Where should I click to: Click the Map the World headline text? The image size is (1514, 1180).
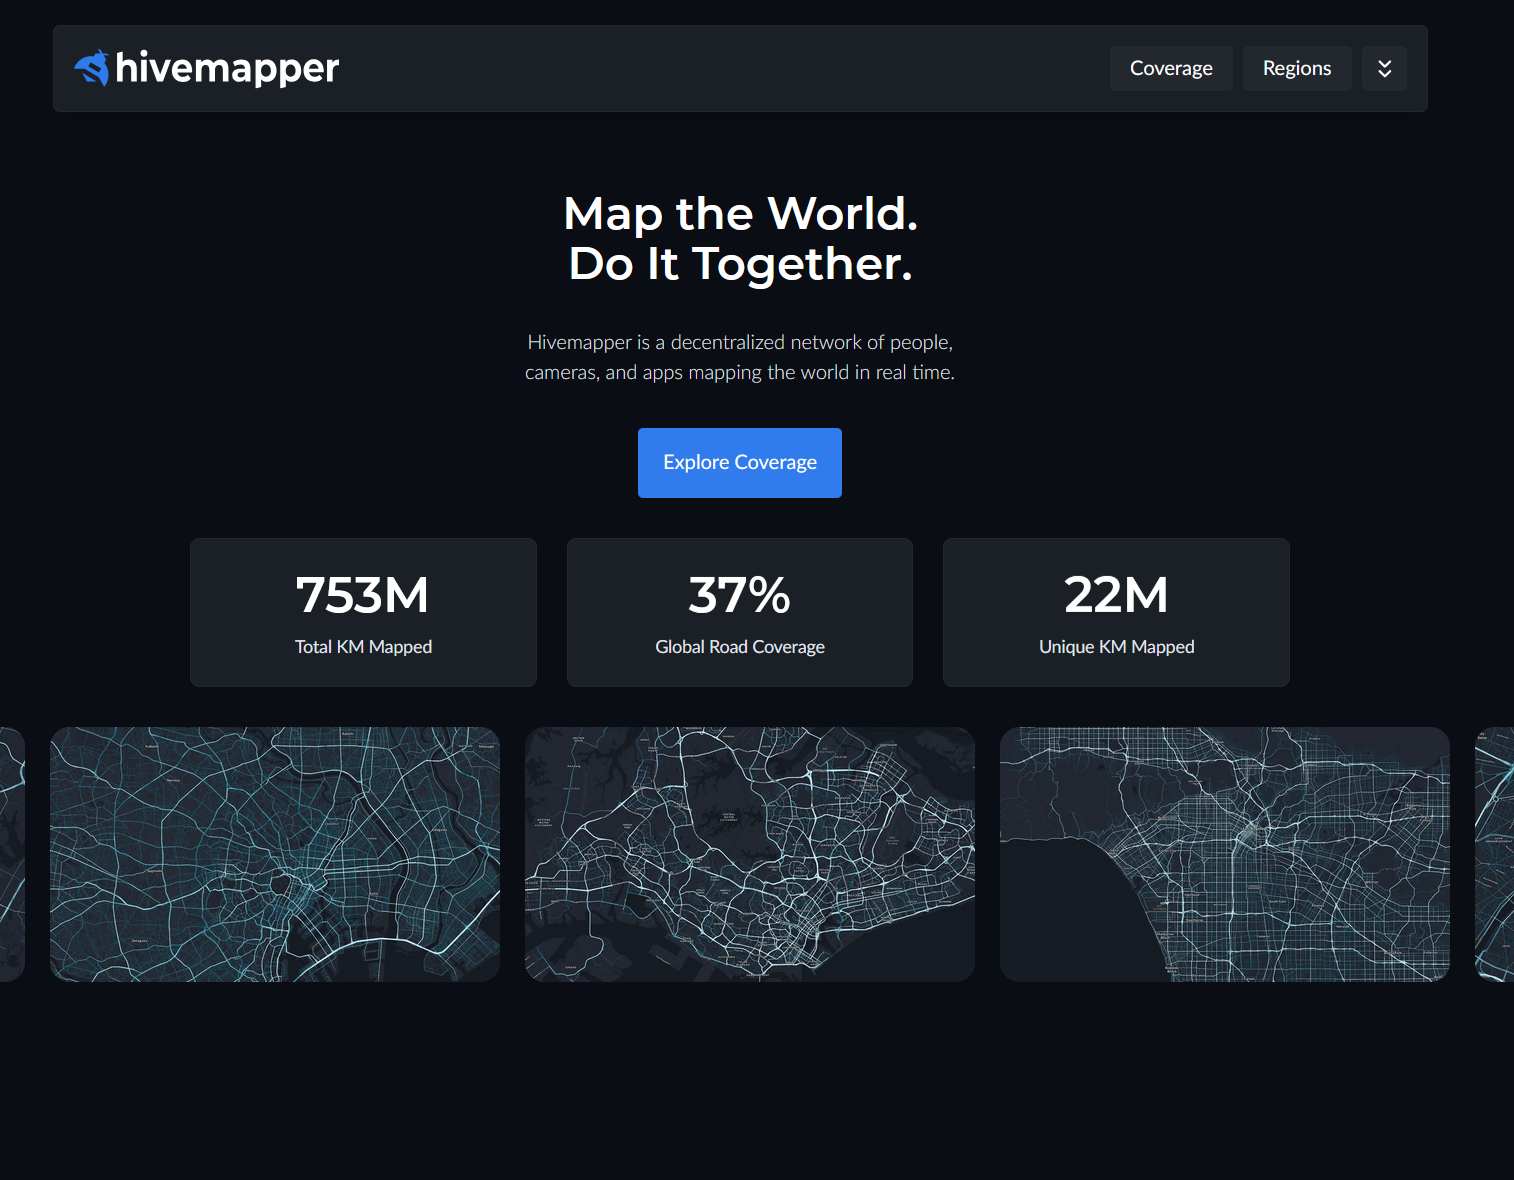(x=740, y=214)
